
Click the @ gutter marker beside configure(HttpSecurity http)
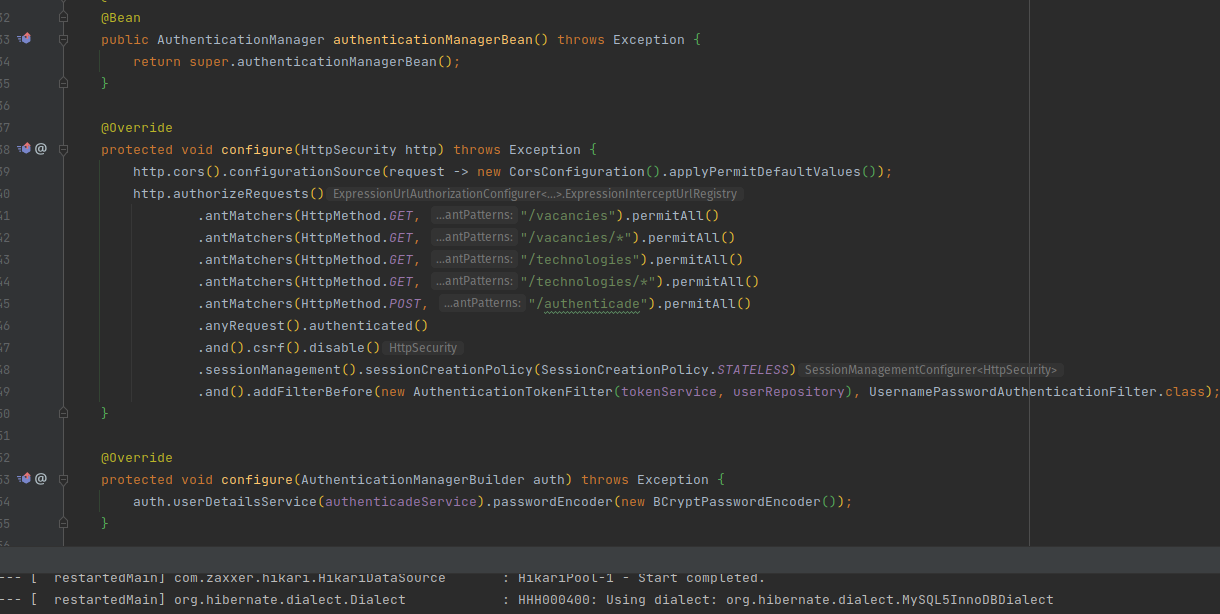click(x=41, y=149)
